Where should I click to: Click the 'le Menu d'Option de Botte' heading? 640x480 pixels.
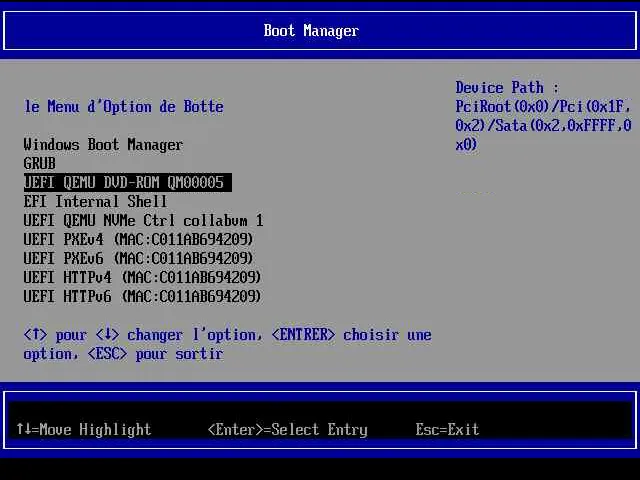click(x=124, y=107)
